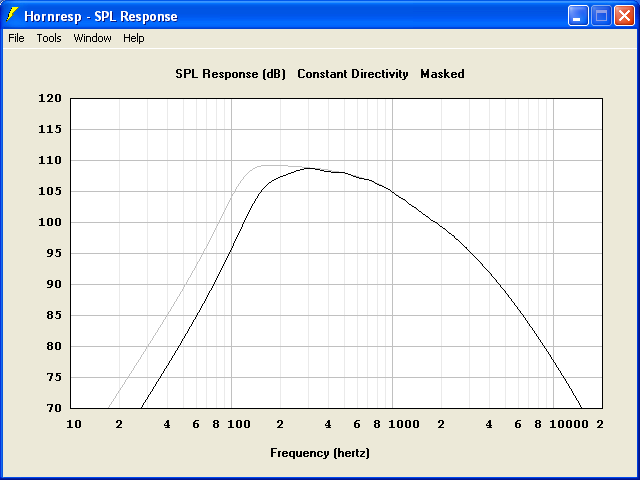Click the 1000 Hz frequency axis label
This screenshot has height=482, width=640.
click(404, 424)
